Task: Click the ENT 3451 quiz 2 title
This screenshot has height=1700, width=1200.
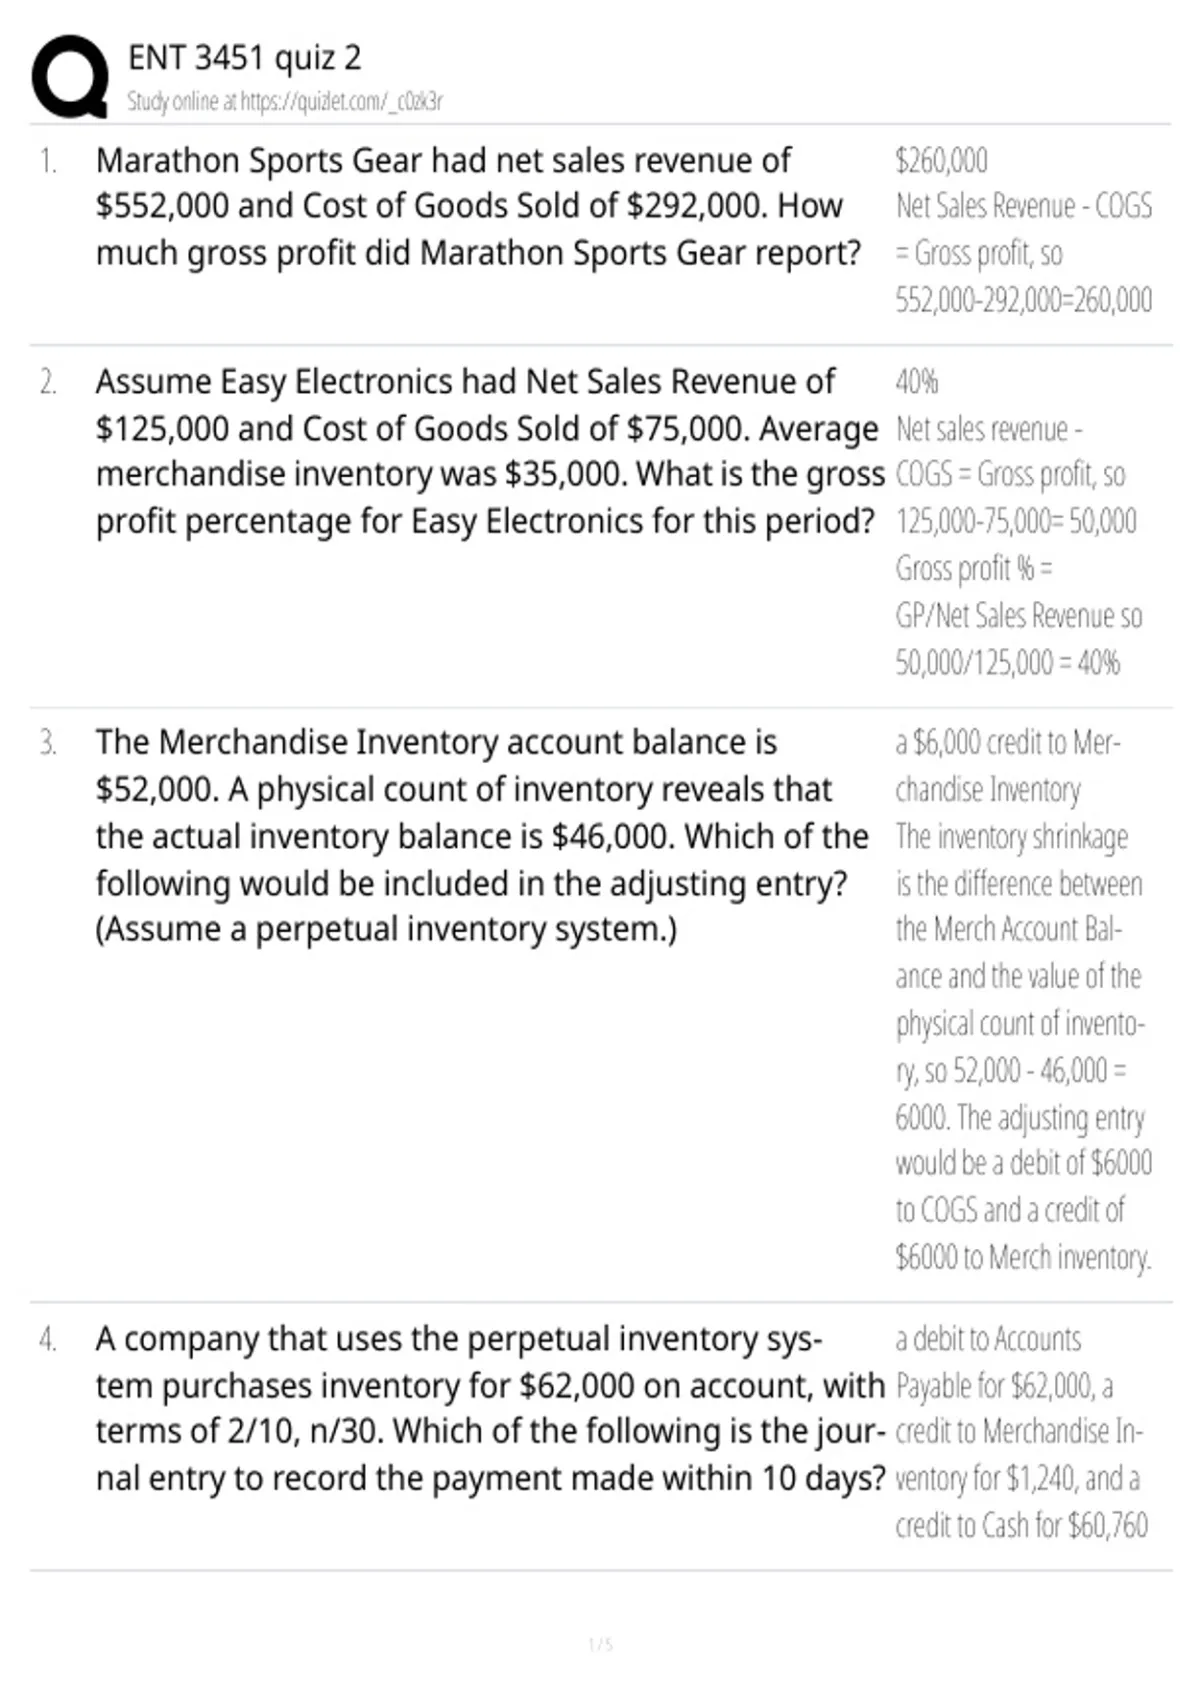Action: [244, 57]
